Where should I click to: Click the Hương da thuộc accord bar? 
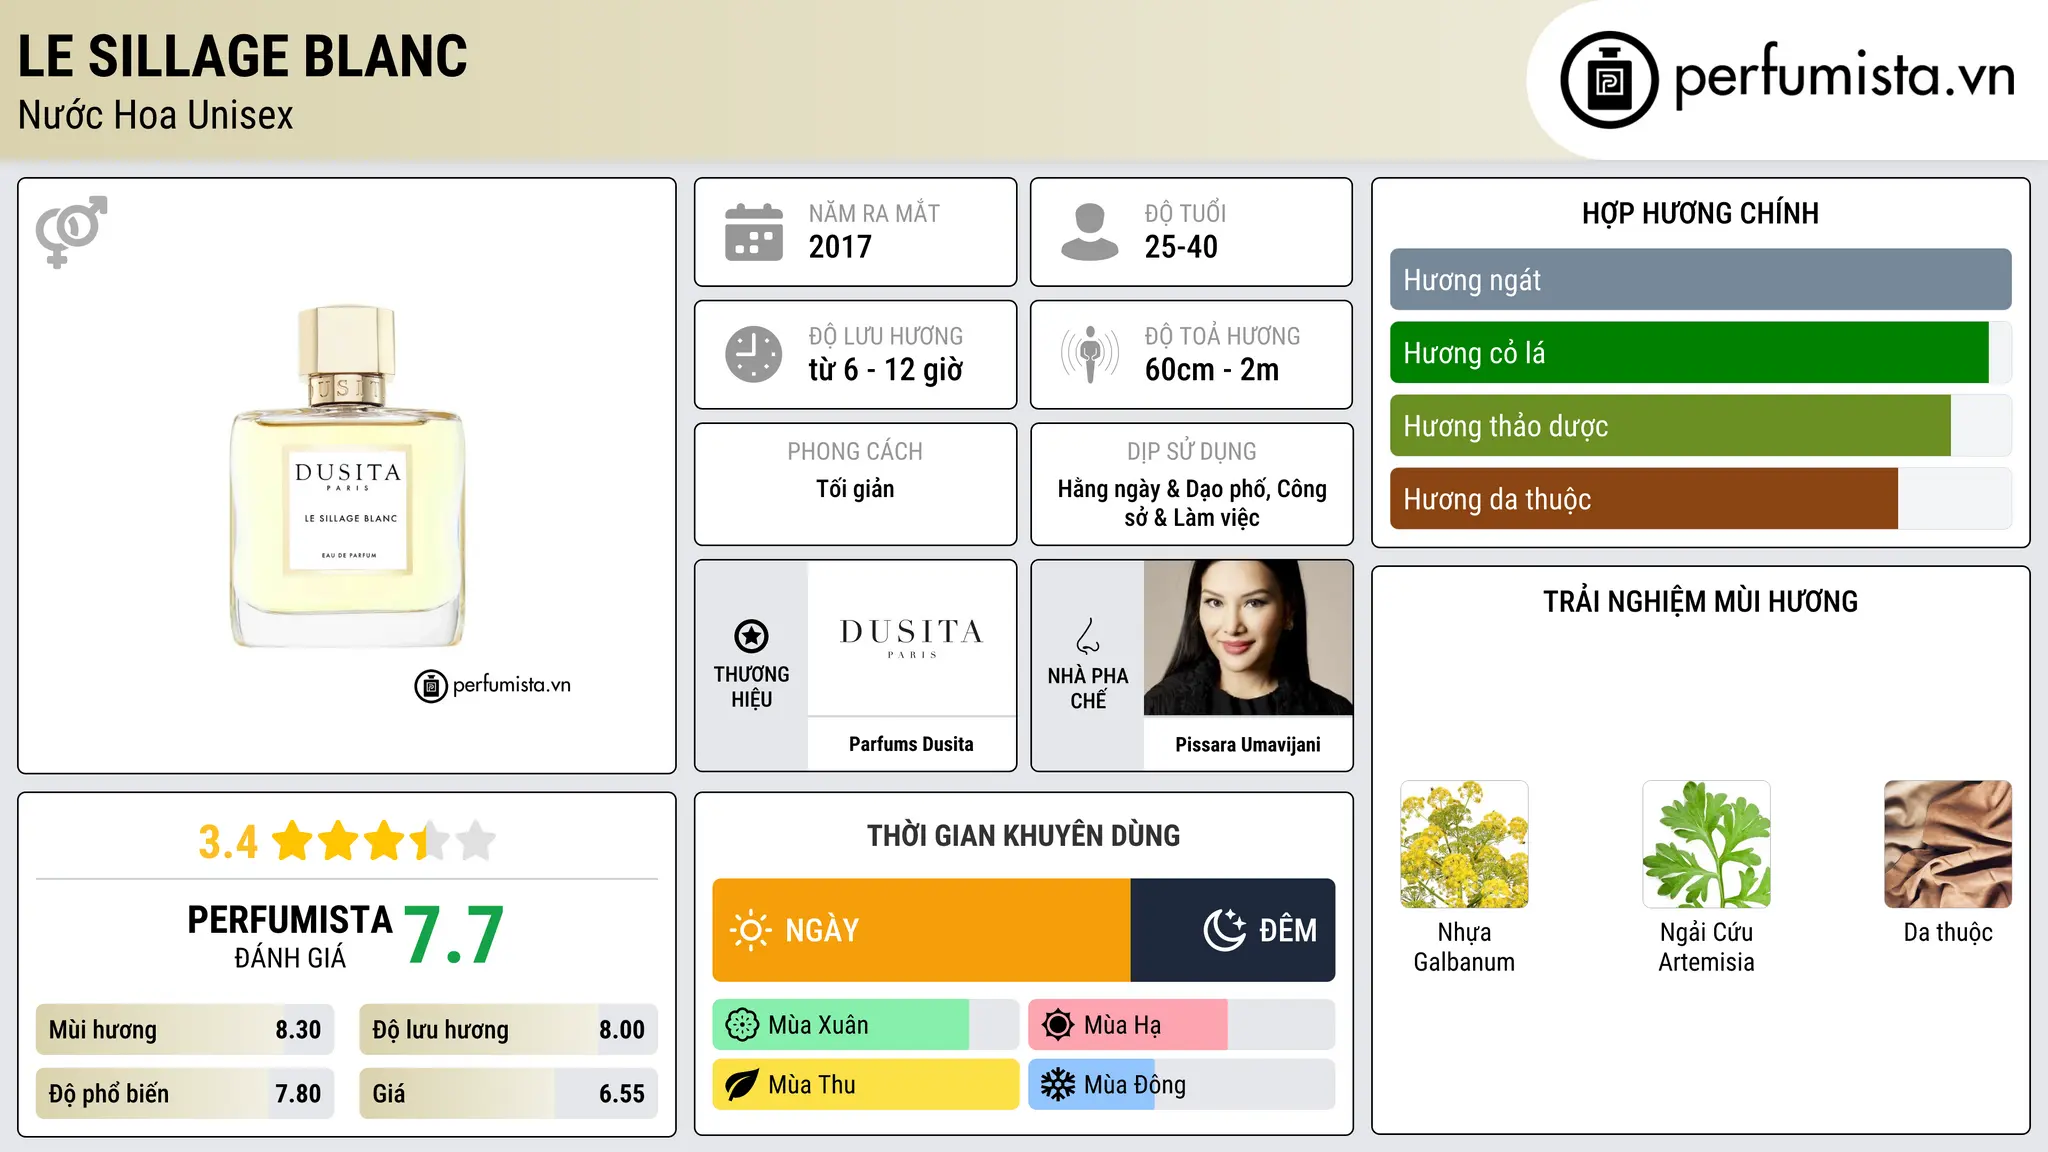(1700, 499)
